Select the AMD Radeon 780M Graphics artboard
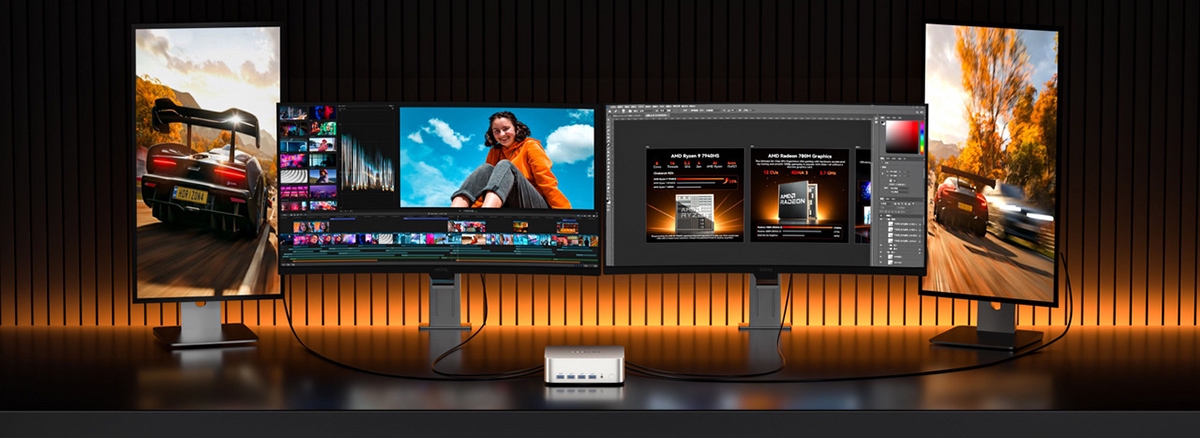 (x=799, y=195)
